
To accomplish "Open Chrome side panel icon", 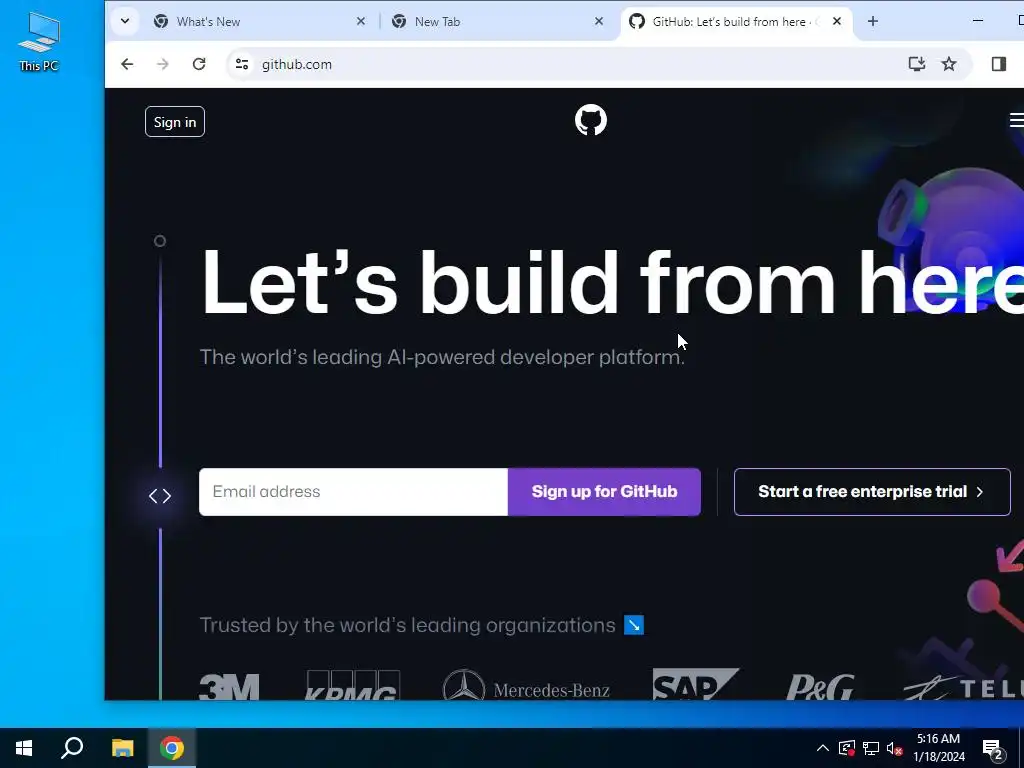I will pyautogui.click(x=999, y=64).
